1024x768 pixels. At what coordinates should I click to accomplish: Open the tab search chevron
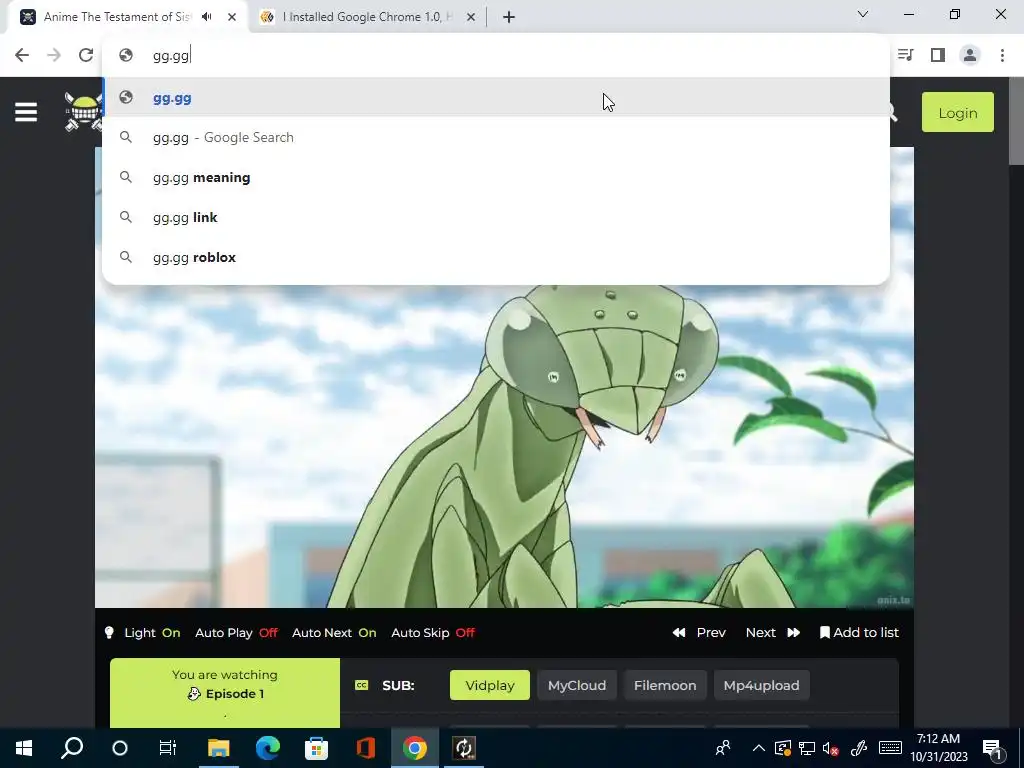[x=863, y=14]
